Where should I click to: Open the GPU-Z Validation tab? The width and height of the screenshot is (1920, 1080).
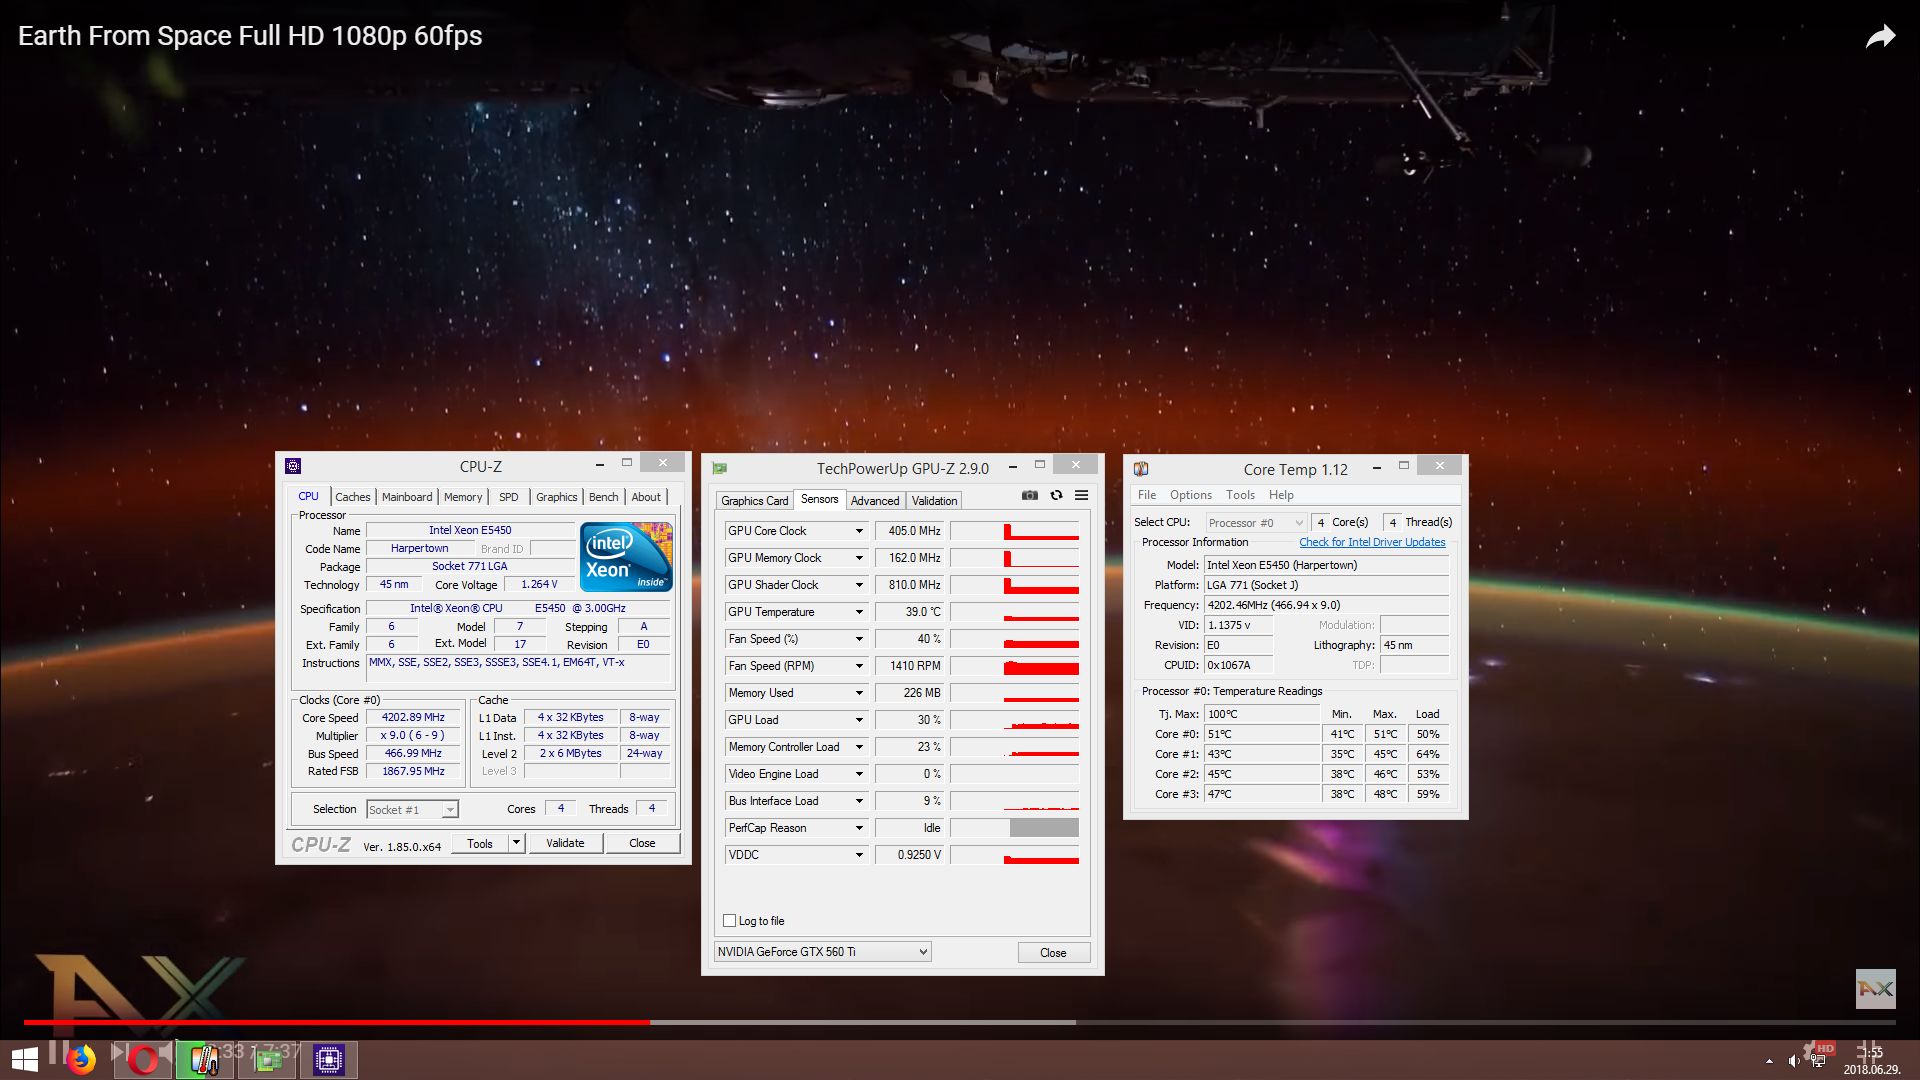(x=935, y=501)
